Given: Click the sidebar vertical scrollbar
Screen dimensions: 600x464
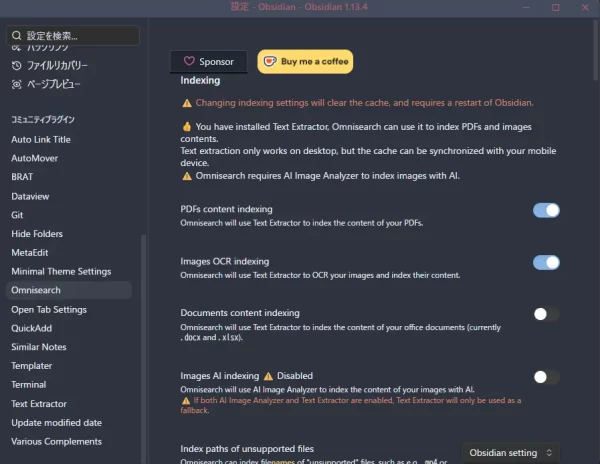Looking at the screenshot, I should 144,349.
